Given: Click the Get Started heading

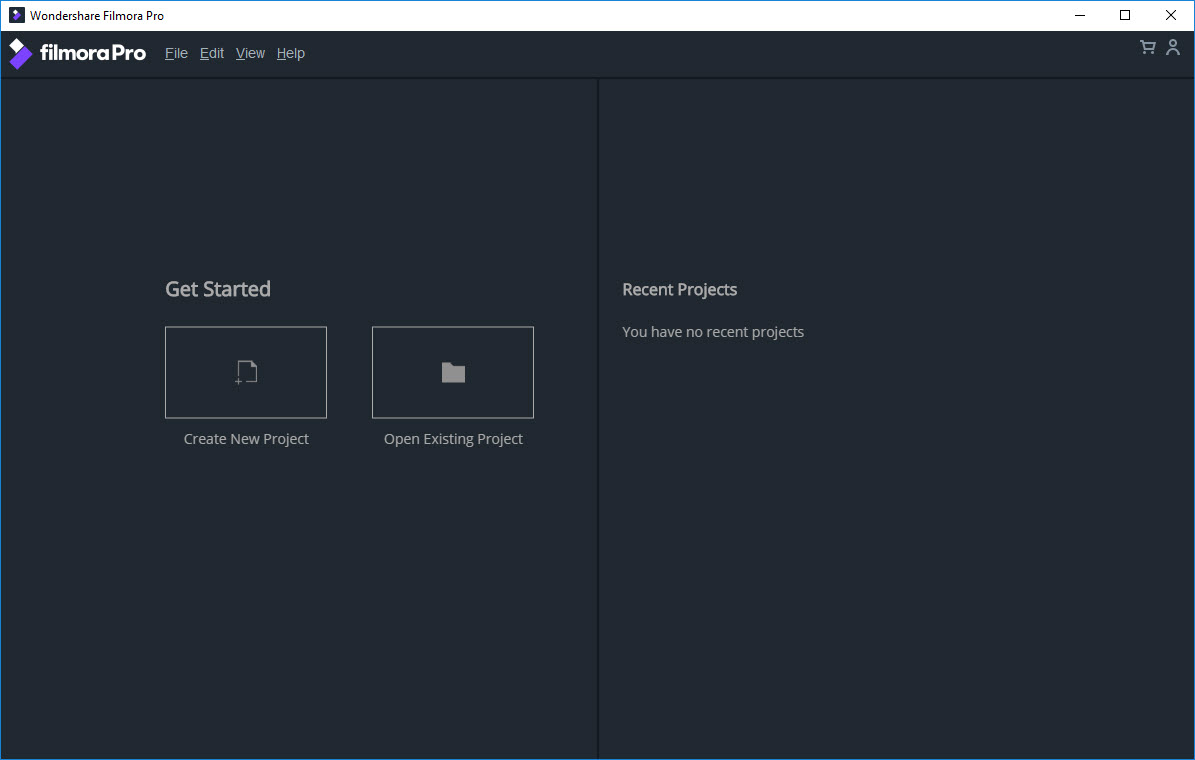Looking at the screenshot, I should (x=217, y=289).
